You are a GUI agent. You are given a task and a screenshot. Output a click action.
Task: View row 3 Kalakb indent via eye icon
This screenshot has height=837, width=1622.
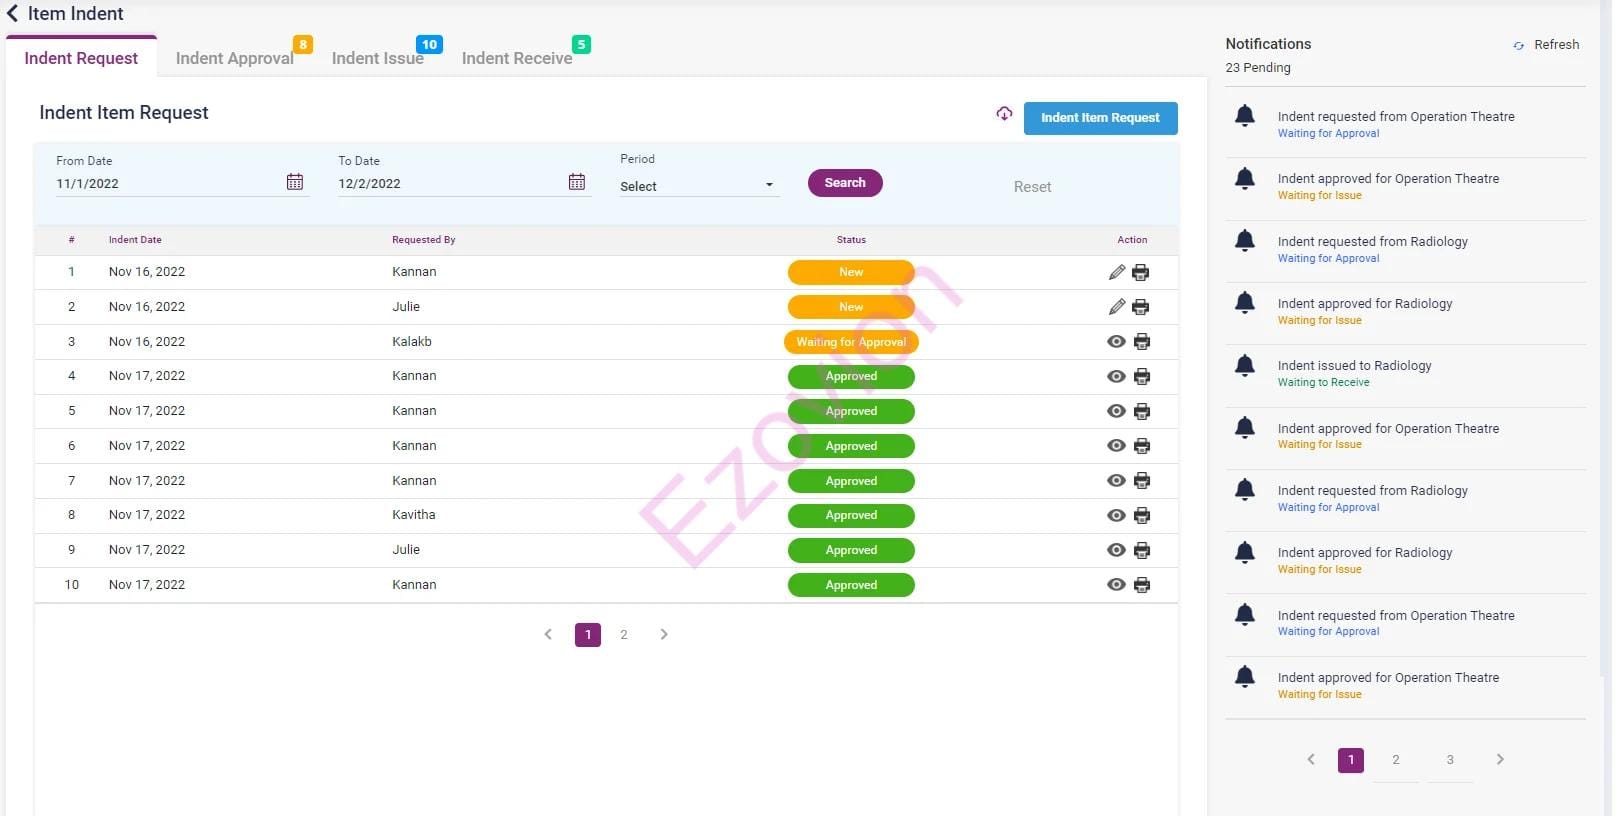[1116, 342]
